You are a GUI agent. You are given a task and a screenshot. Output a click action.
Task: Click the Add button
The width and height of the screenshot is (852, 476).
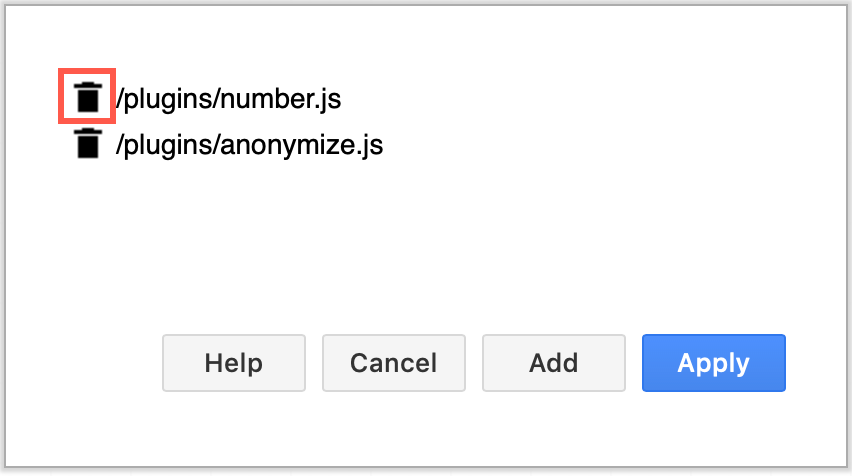pyautogui.click(x=553, y=363)
